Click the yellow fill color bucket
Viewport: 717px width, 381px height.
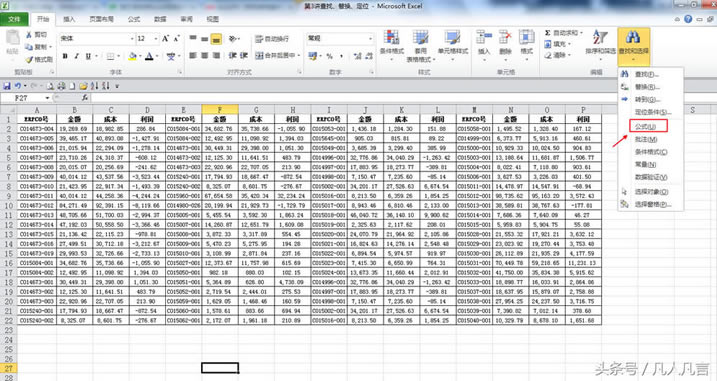pyautogui.click(x=133, y=56)
